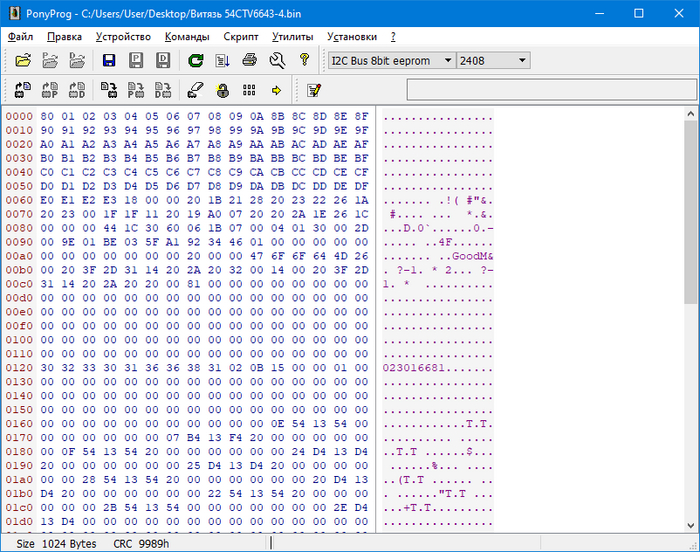
Task: Click the Print printer icon
Action: 250,61
